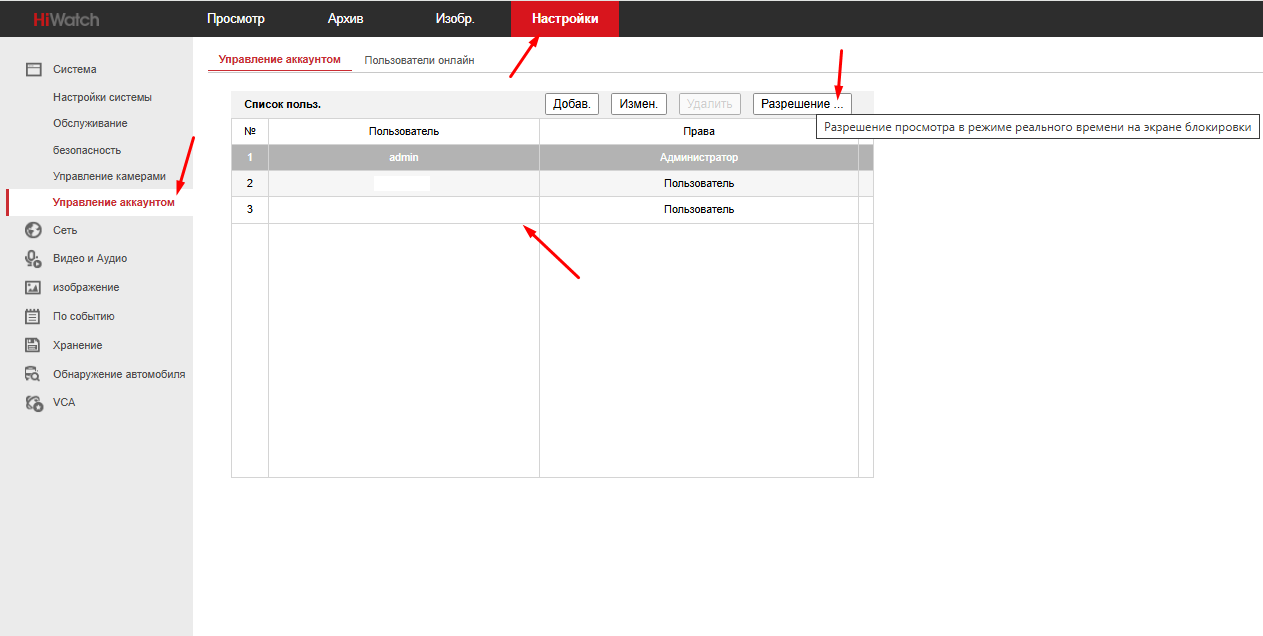Go to безопасность settings
The height and width of the screenshot is (636, 1263).
pos(87,150)
